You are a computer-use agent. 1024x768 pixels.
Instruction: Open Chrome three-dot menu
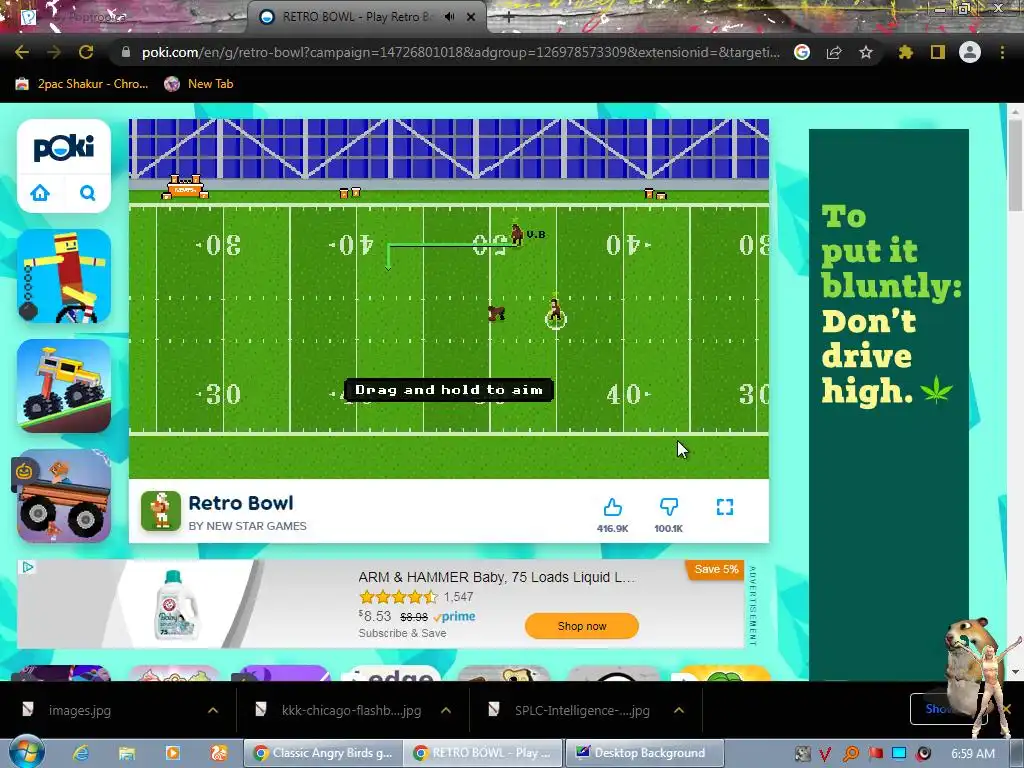(1002, 52)
